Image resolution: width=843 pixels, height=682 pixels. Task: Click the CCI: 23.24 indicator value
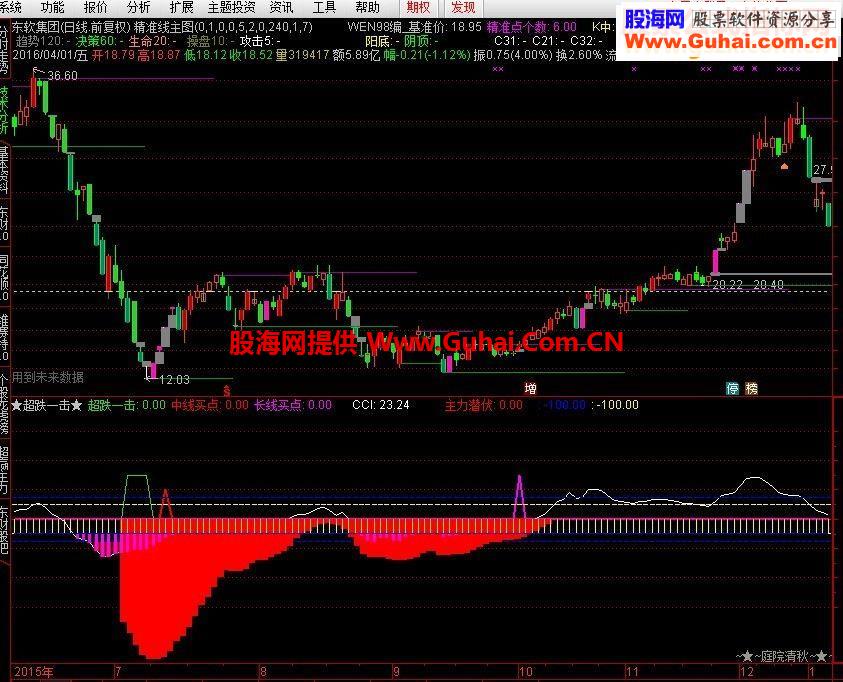[381, 405]
